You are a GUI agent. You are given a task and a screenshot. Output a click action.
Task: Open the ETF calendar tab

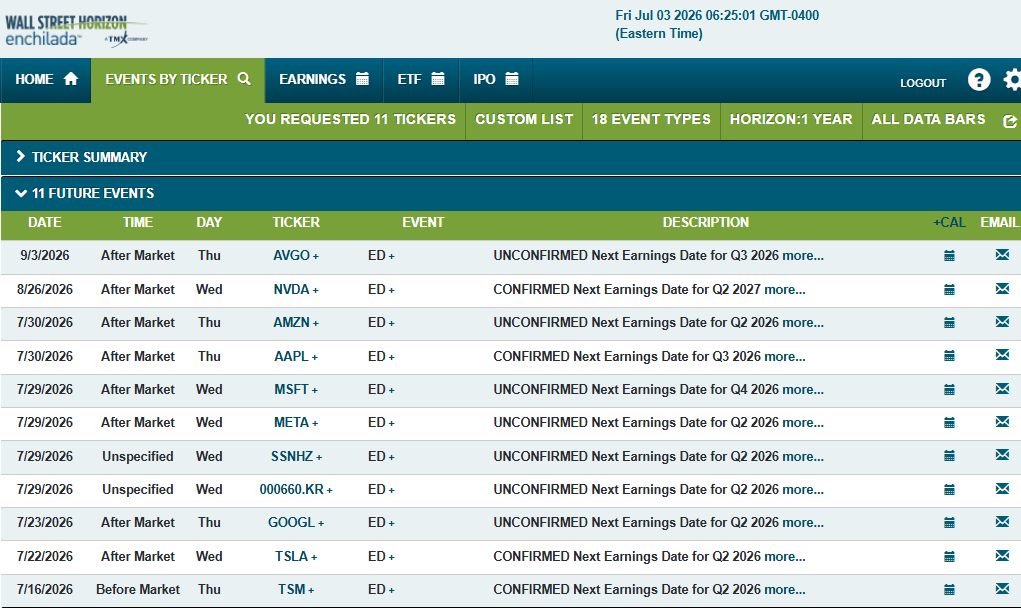pos(421,80)
